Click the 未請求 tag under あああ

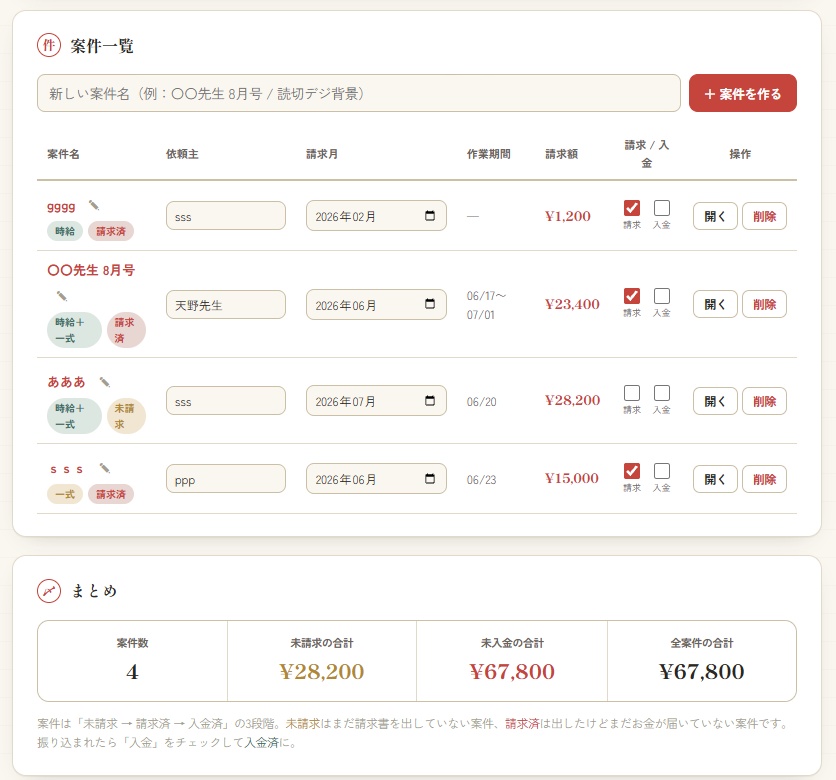click(125, 416)
